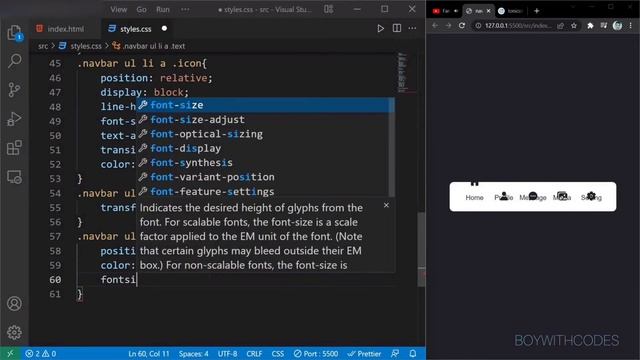This screenshot has width=640, height=360.
Task: Click the Setting link in the page navbar
Action: click(591, 197)
